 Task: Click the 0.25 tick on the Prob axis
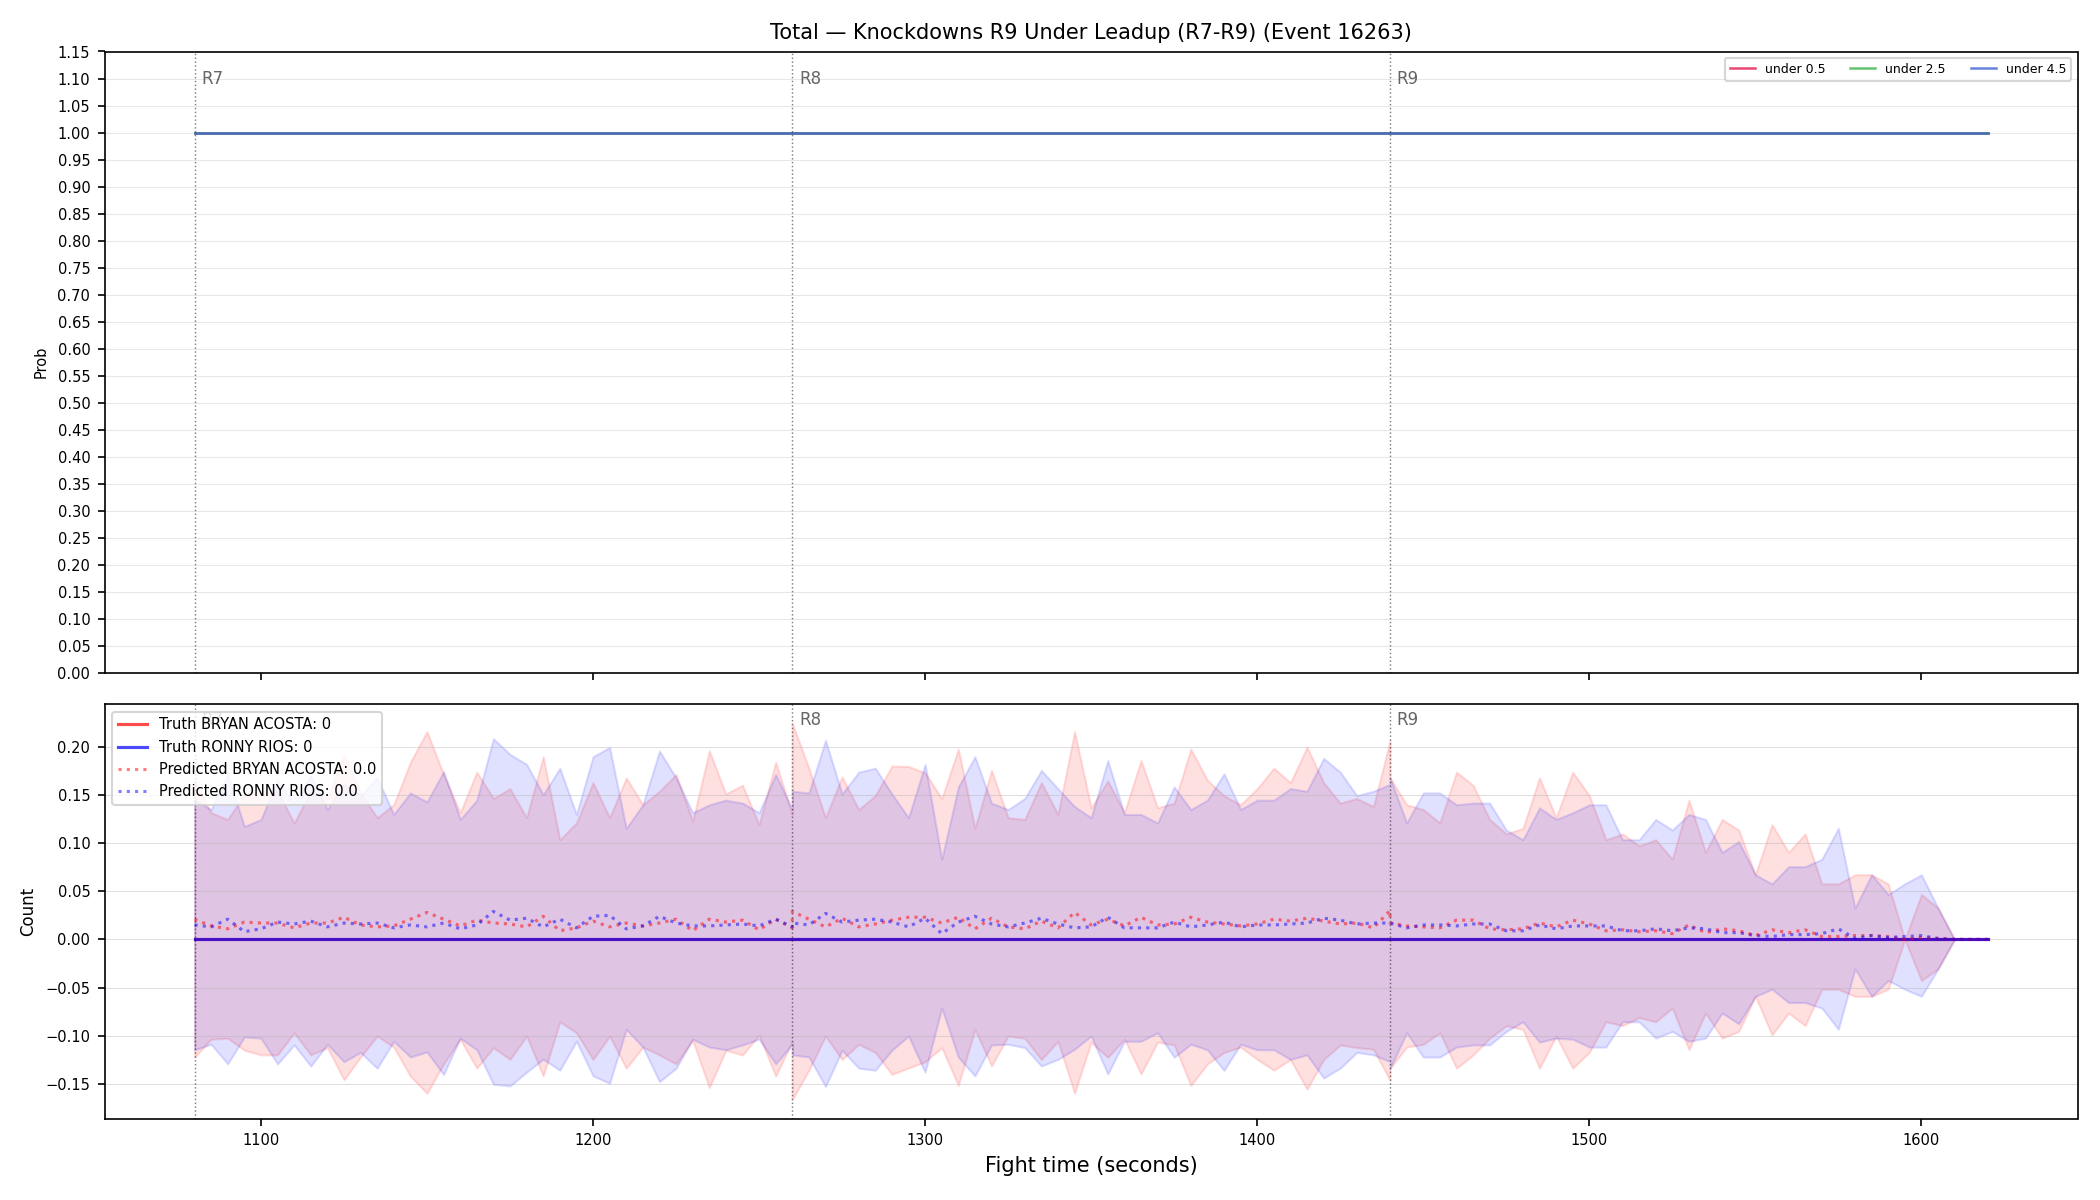(x=74, y=539)
